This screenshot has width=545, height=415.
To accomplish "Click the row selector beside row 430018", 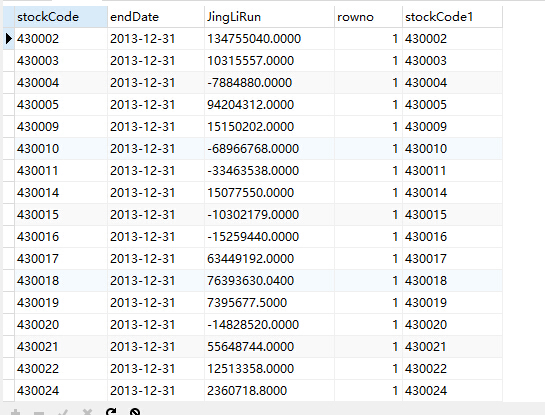I will point(9,280).
